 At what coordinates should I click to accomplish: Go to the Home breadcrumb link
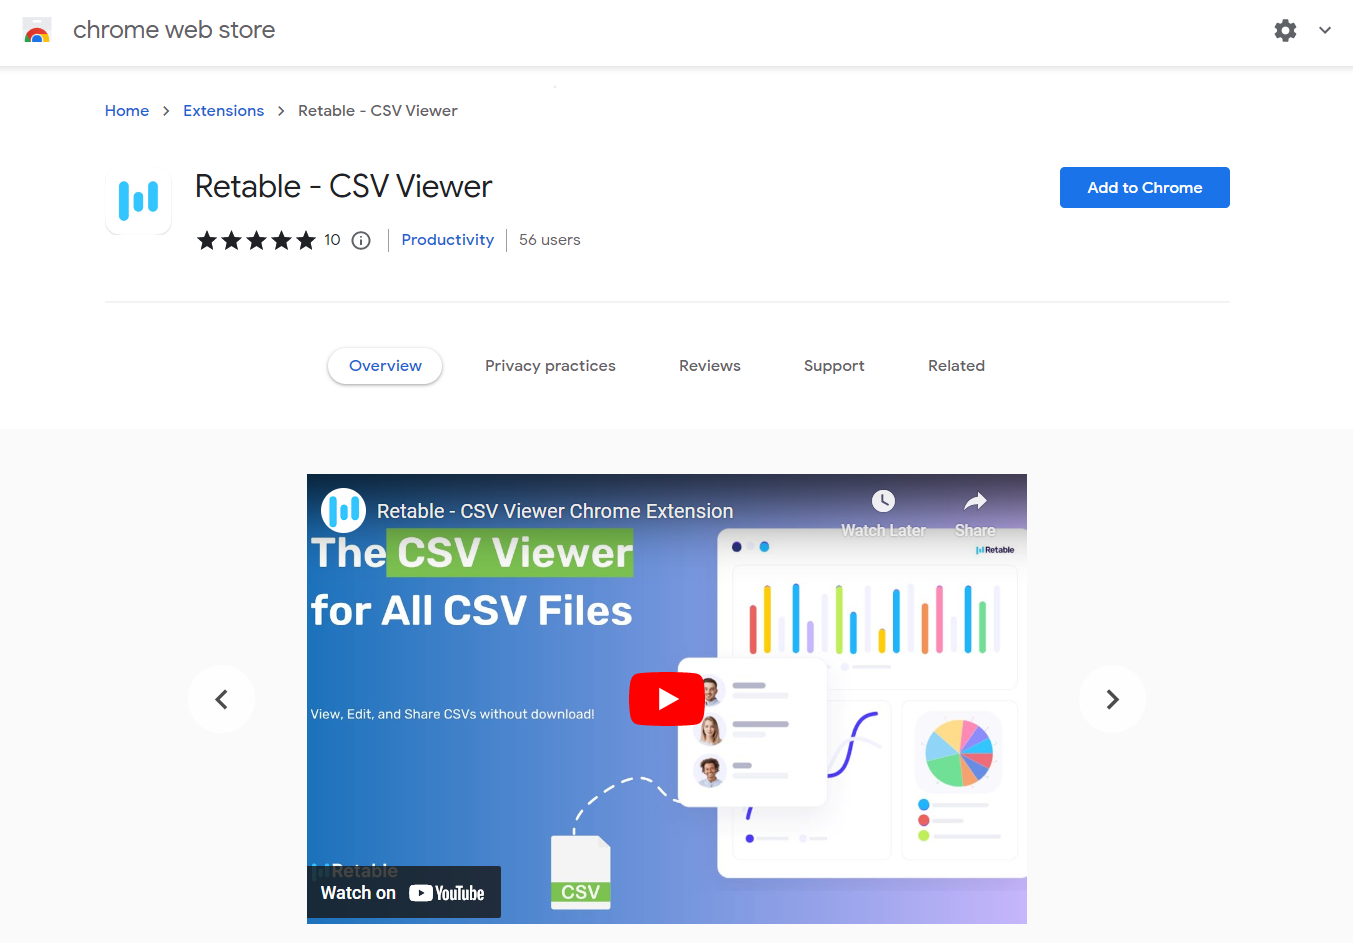[x=127, y=111]
